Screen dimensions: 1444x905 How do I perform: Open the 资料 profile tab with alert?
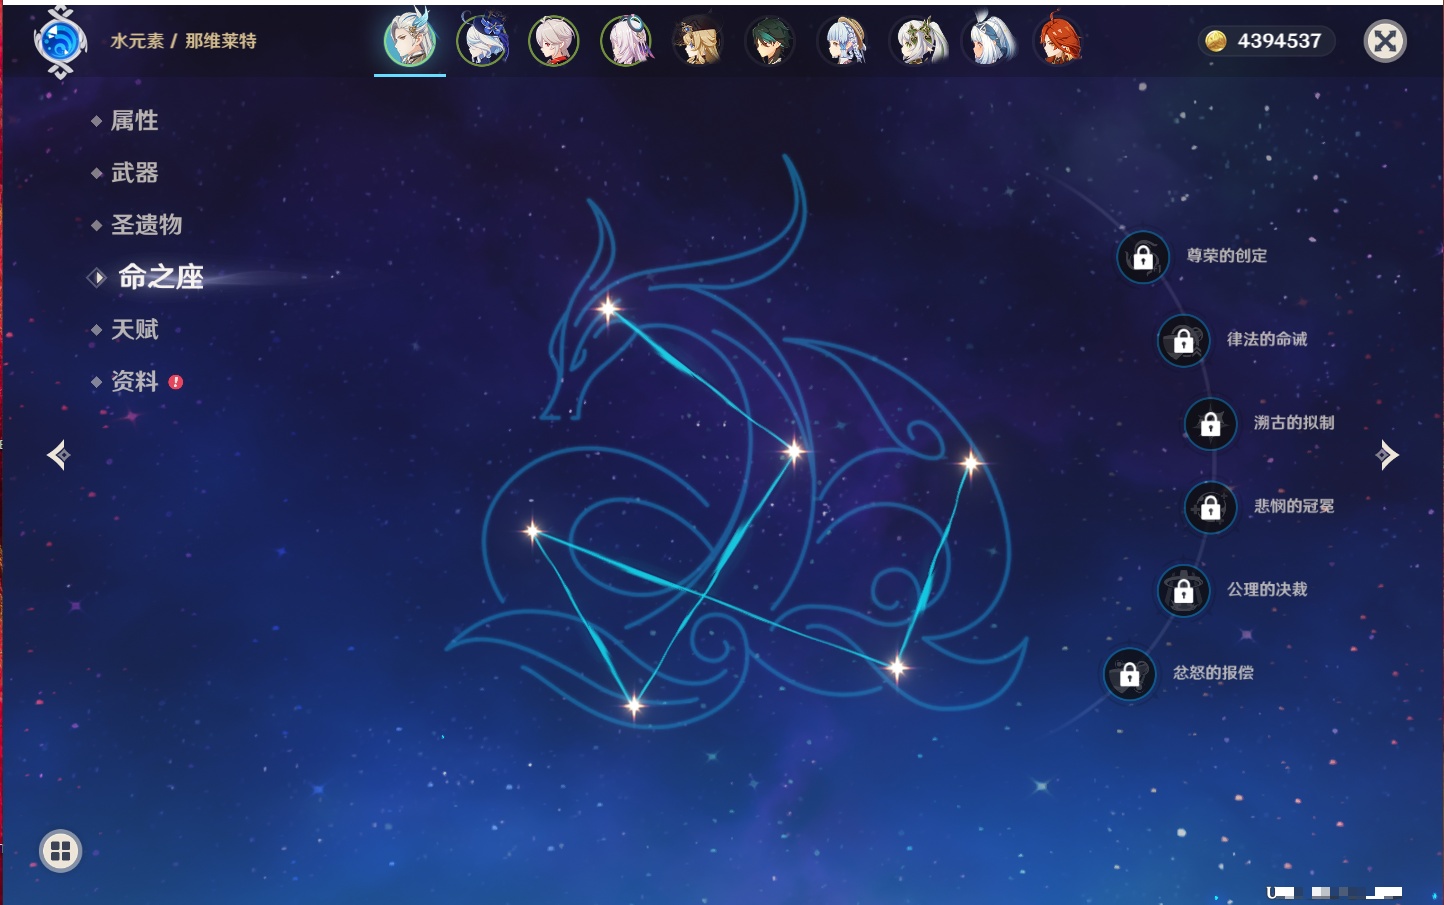134,381
